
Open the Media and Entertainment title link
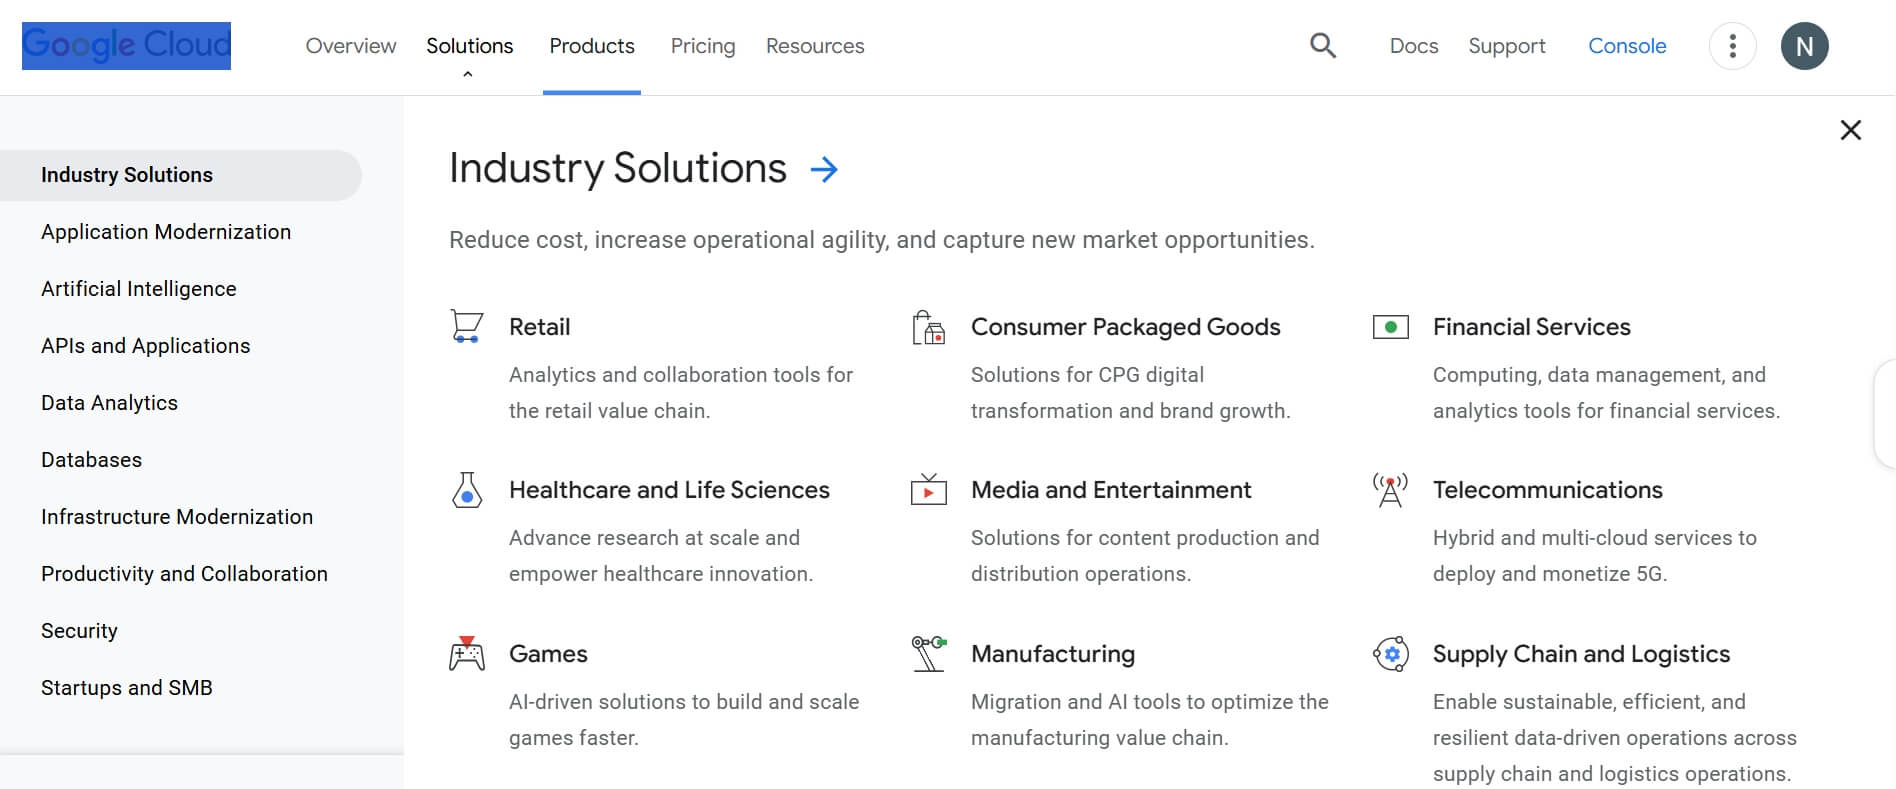point(1111,490)
